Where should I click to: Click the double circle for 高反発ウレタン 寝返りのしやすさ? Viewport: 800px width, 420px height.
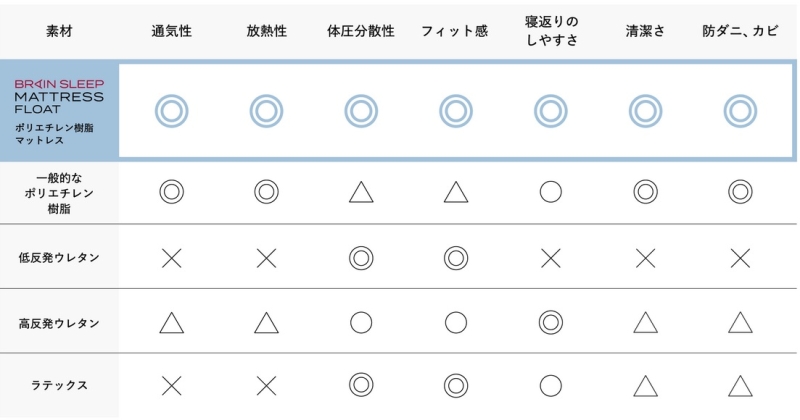click(550, 322)
